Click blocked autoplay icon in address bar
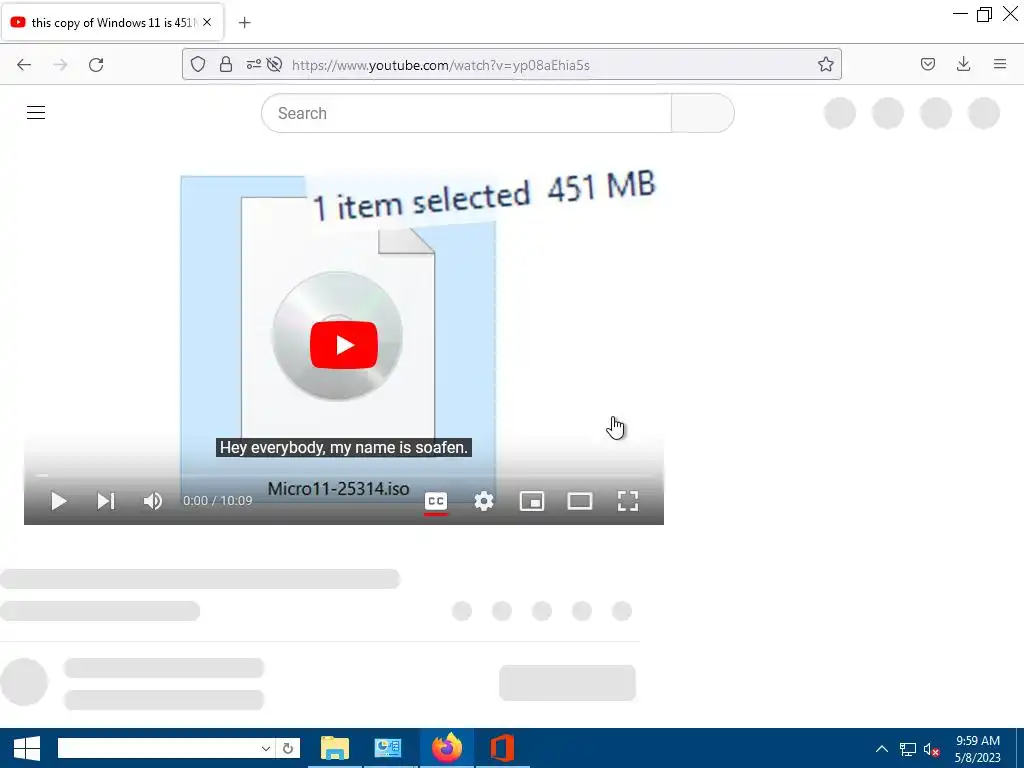 tap(274, 64)
